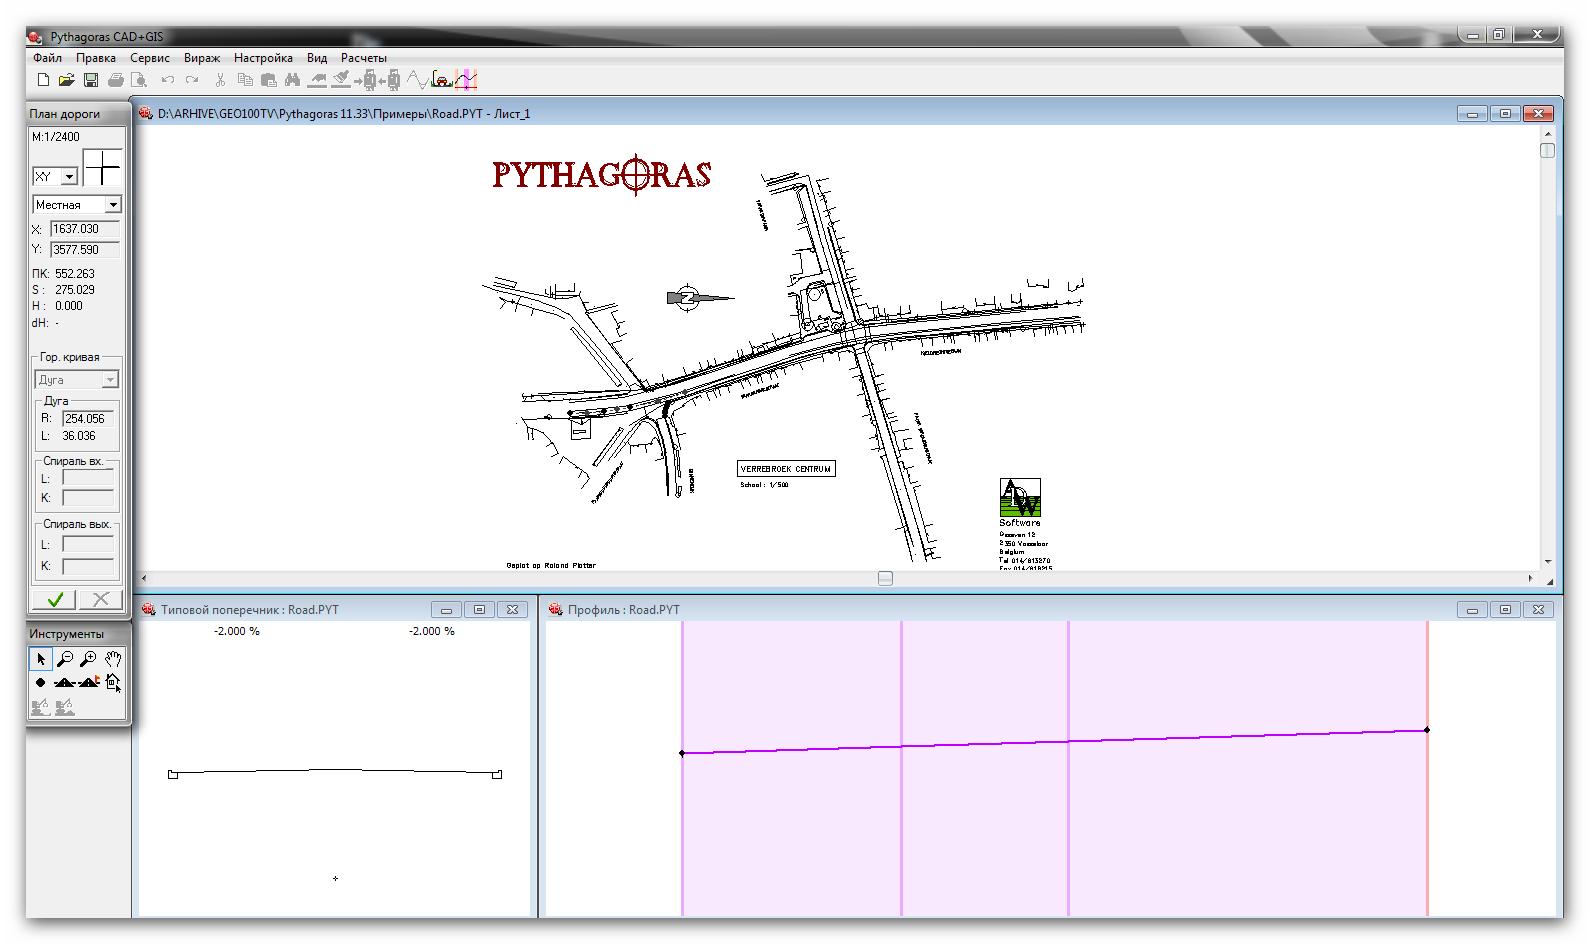Save using the floppy disk icon

pyautogui.click(x=90, y=80)
